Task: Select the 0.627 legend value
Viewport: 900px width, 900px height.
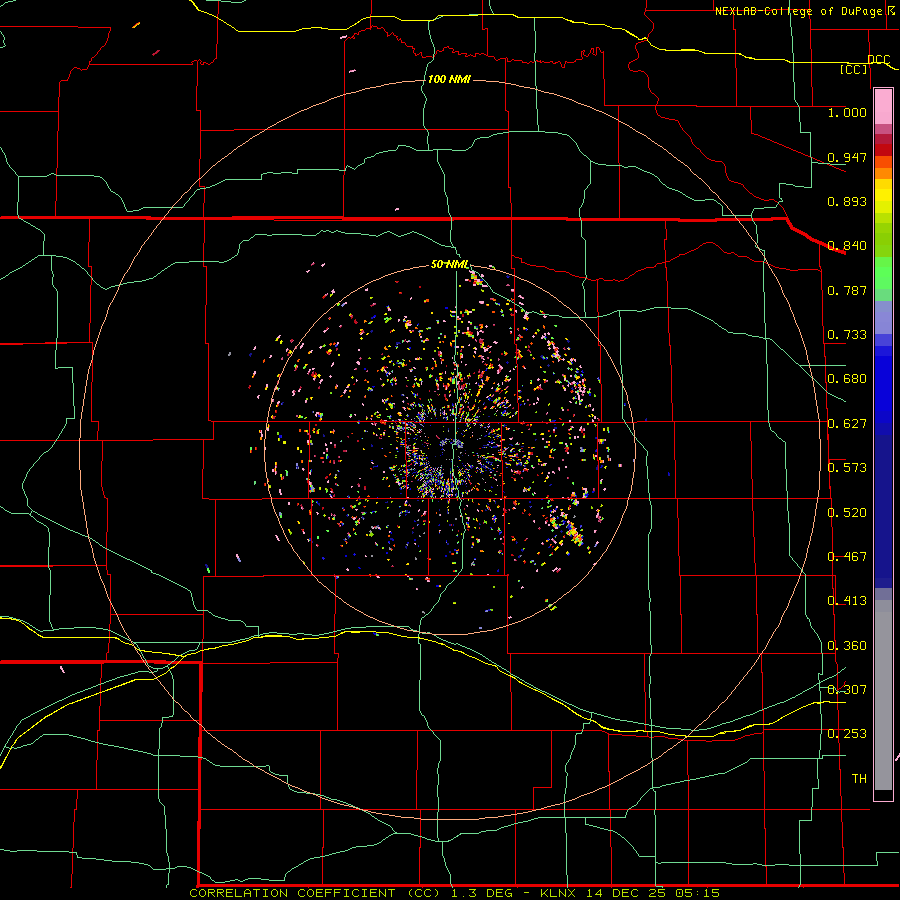Action: tap(847, 424)
